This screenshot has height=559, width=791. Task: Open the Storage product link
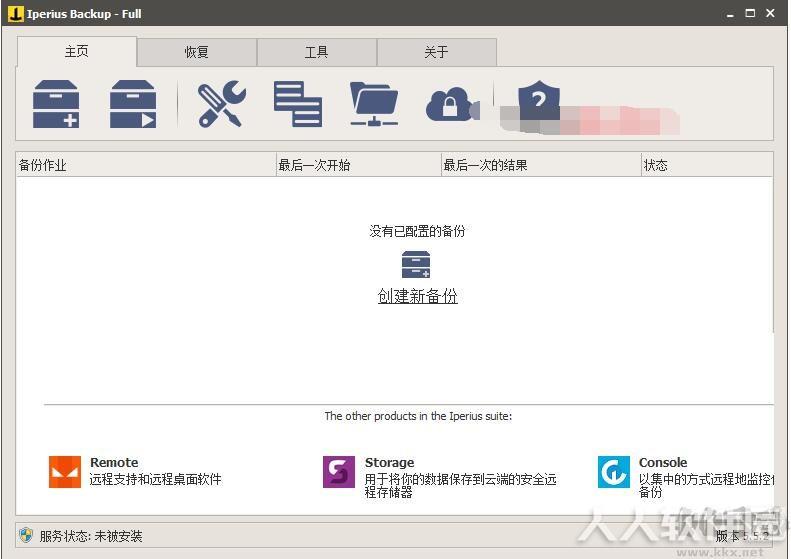[x=389, y=462]
